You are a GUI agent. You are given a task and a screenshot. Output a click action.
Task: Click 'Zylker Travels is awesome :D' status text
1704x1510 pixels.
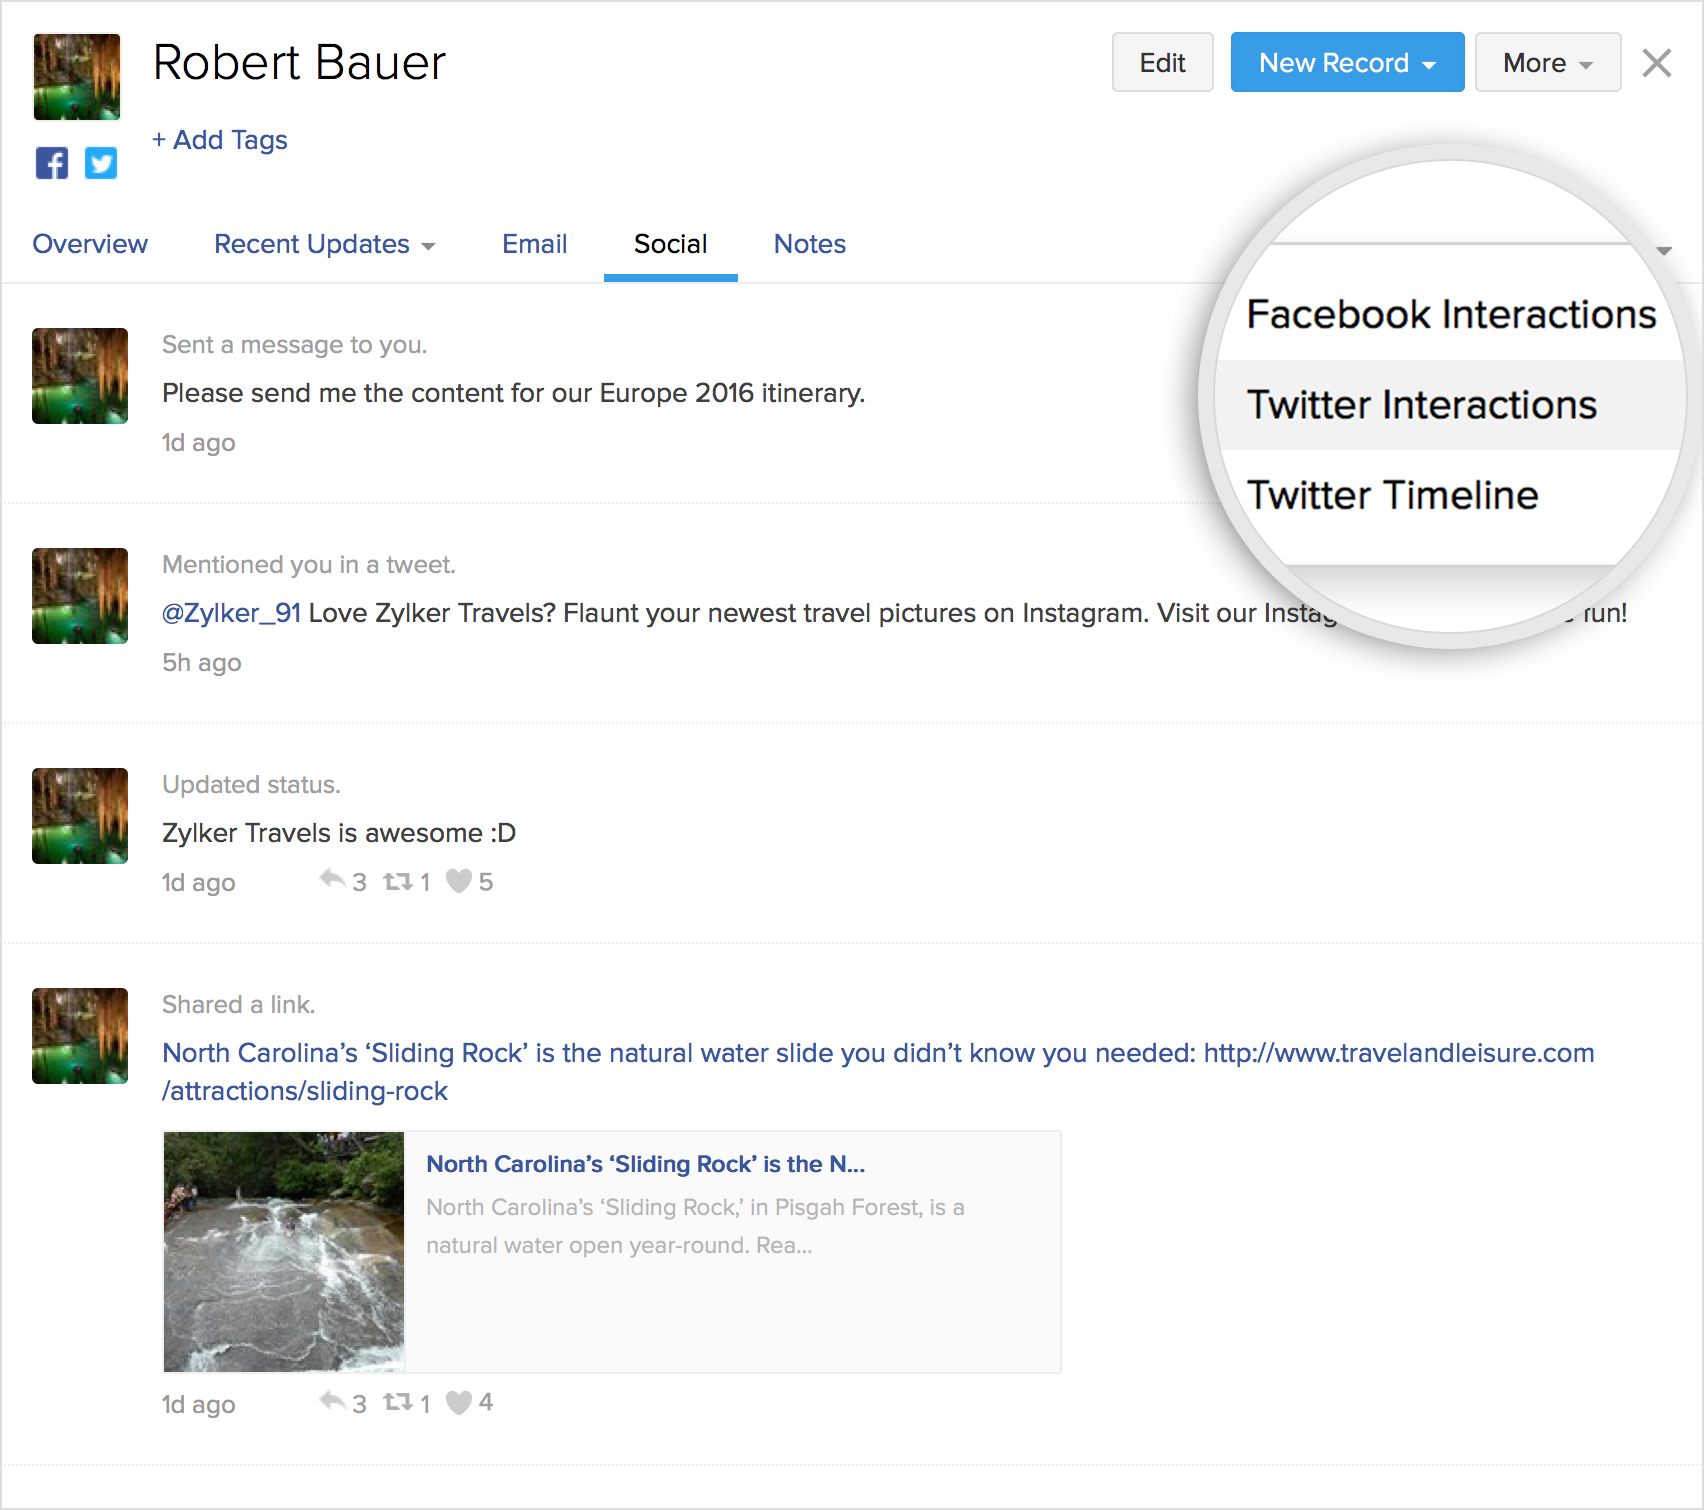pos(339,833)
